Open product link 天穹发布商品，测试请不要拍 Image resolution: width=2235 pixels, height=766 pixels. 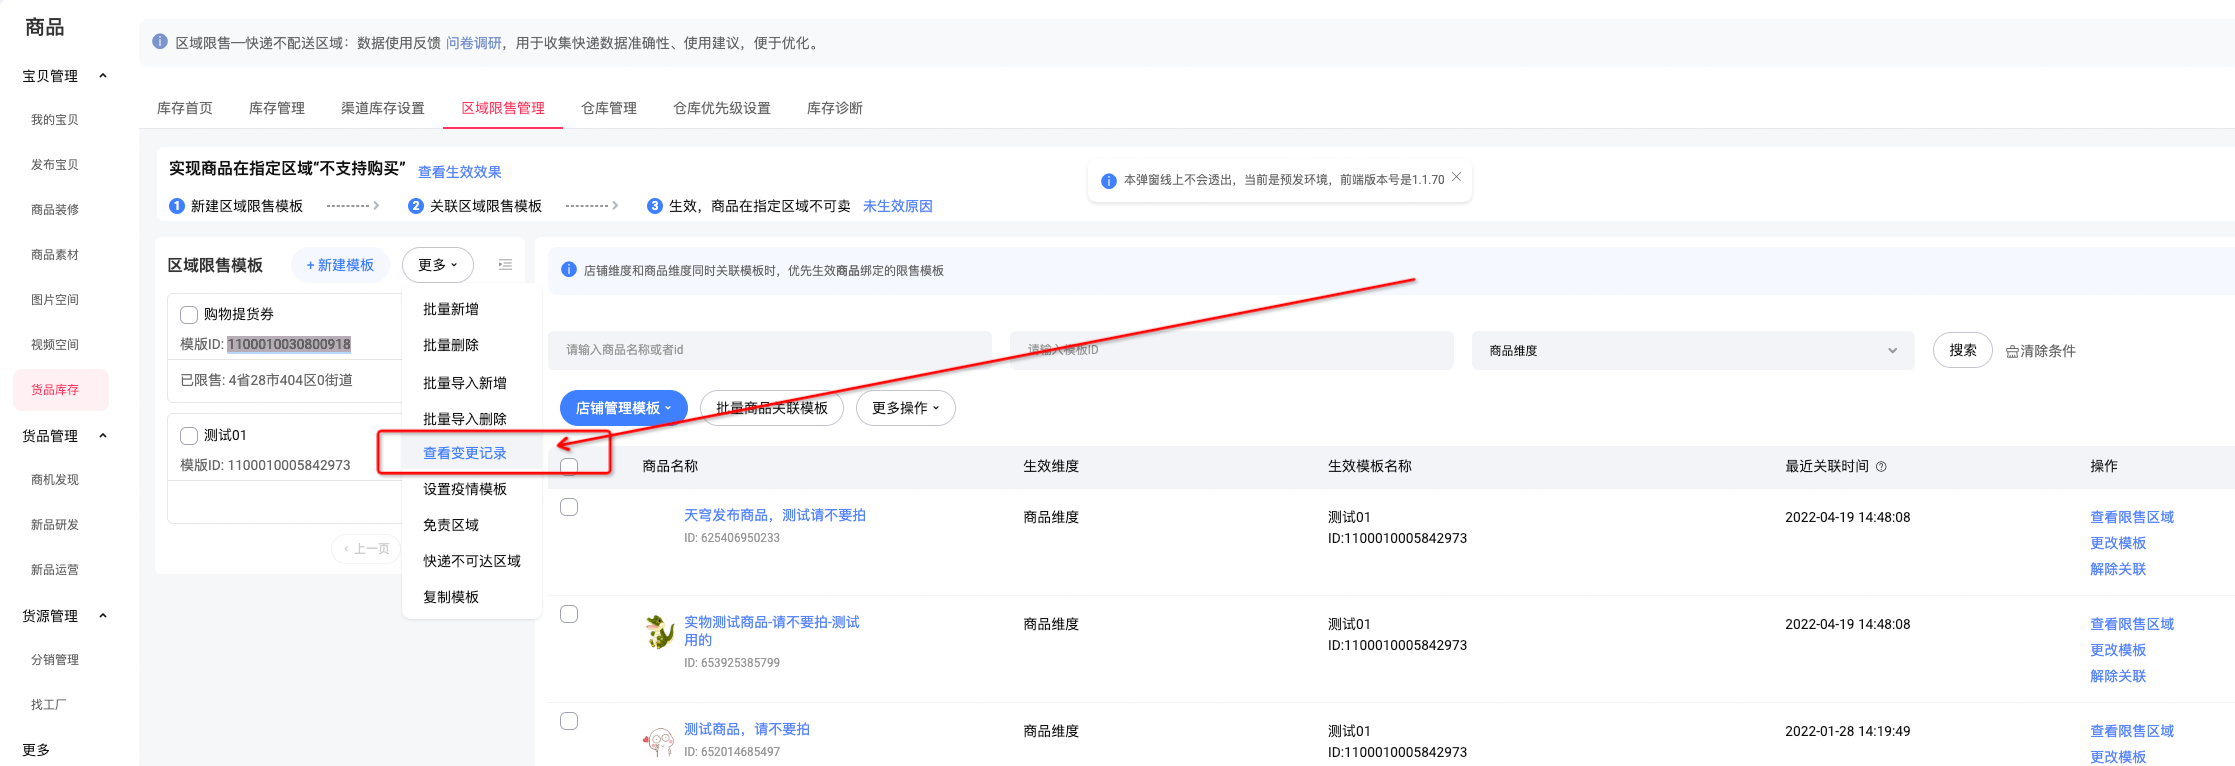click(x=775, y=515)
